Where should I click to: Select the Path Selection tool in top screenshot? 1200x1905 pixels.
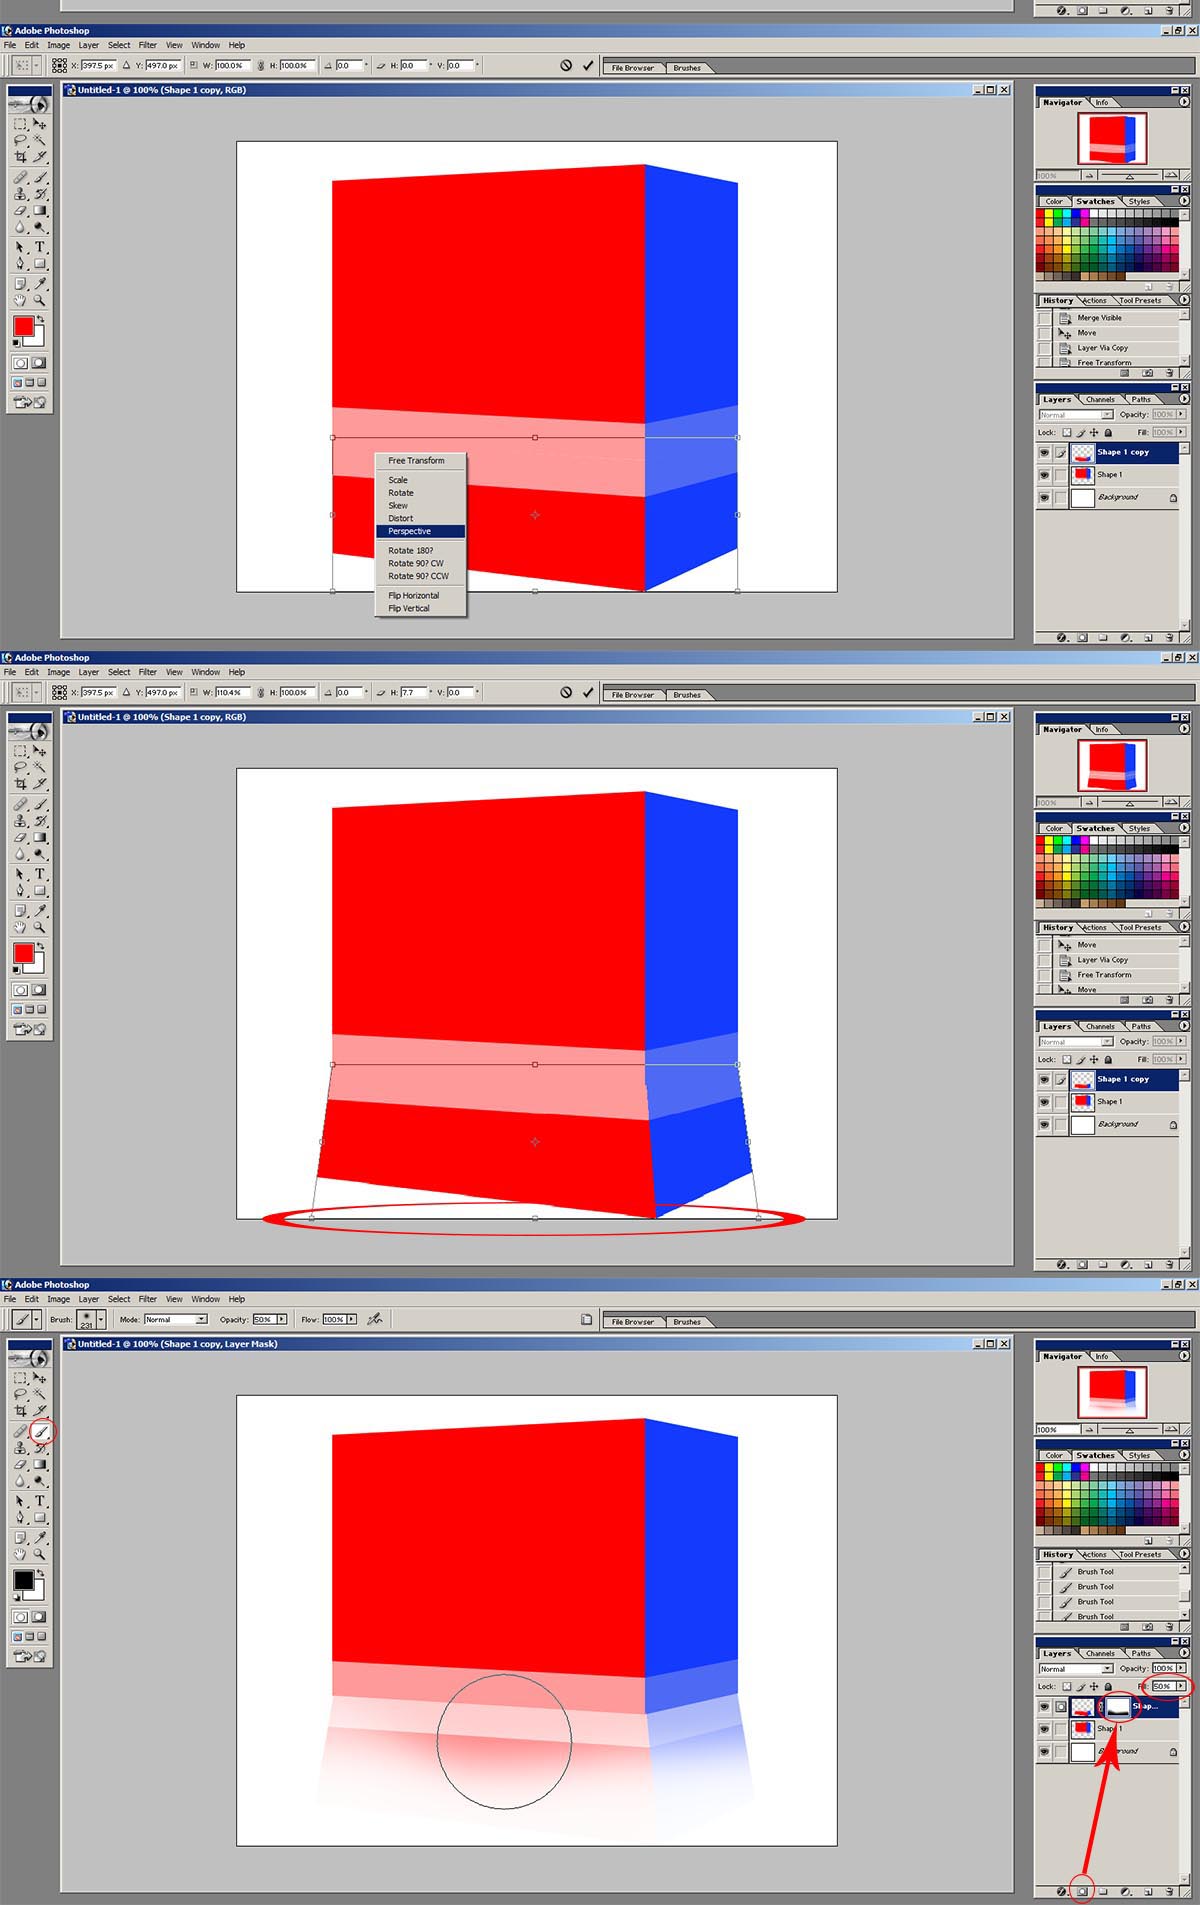pos(20,247)
